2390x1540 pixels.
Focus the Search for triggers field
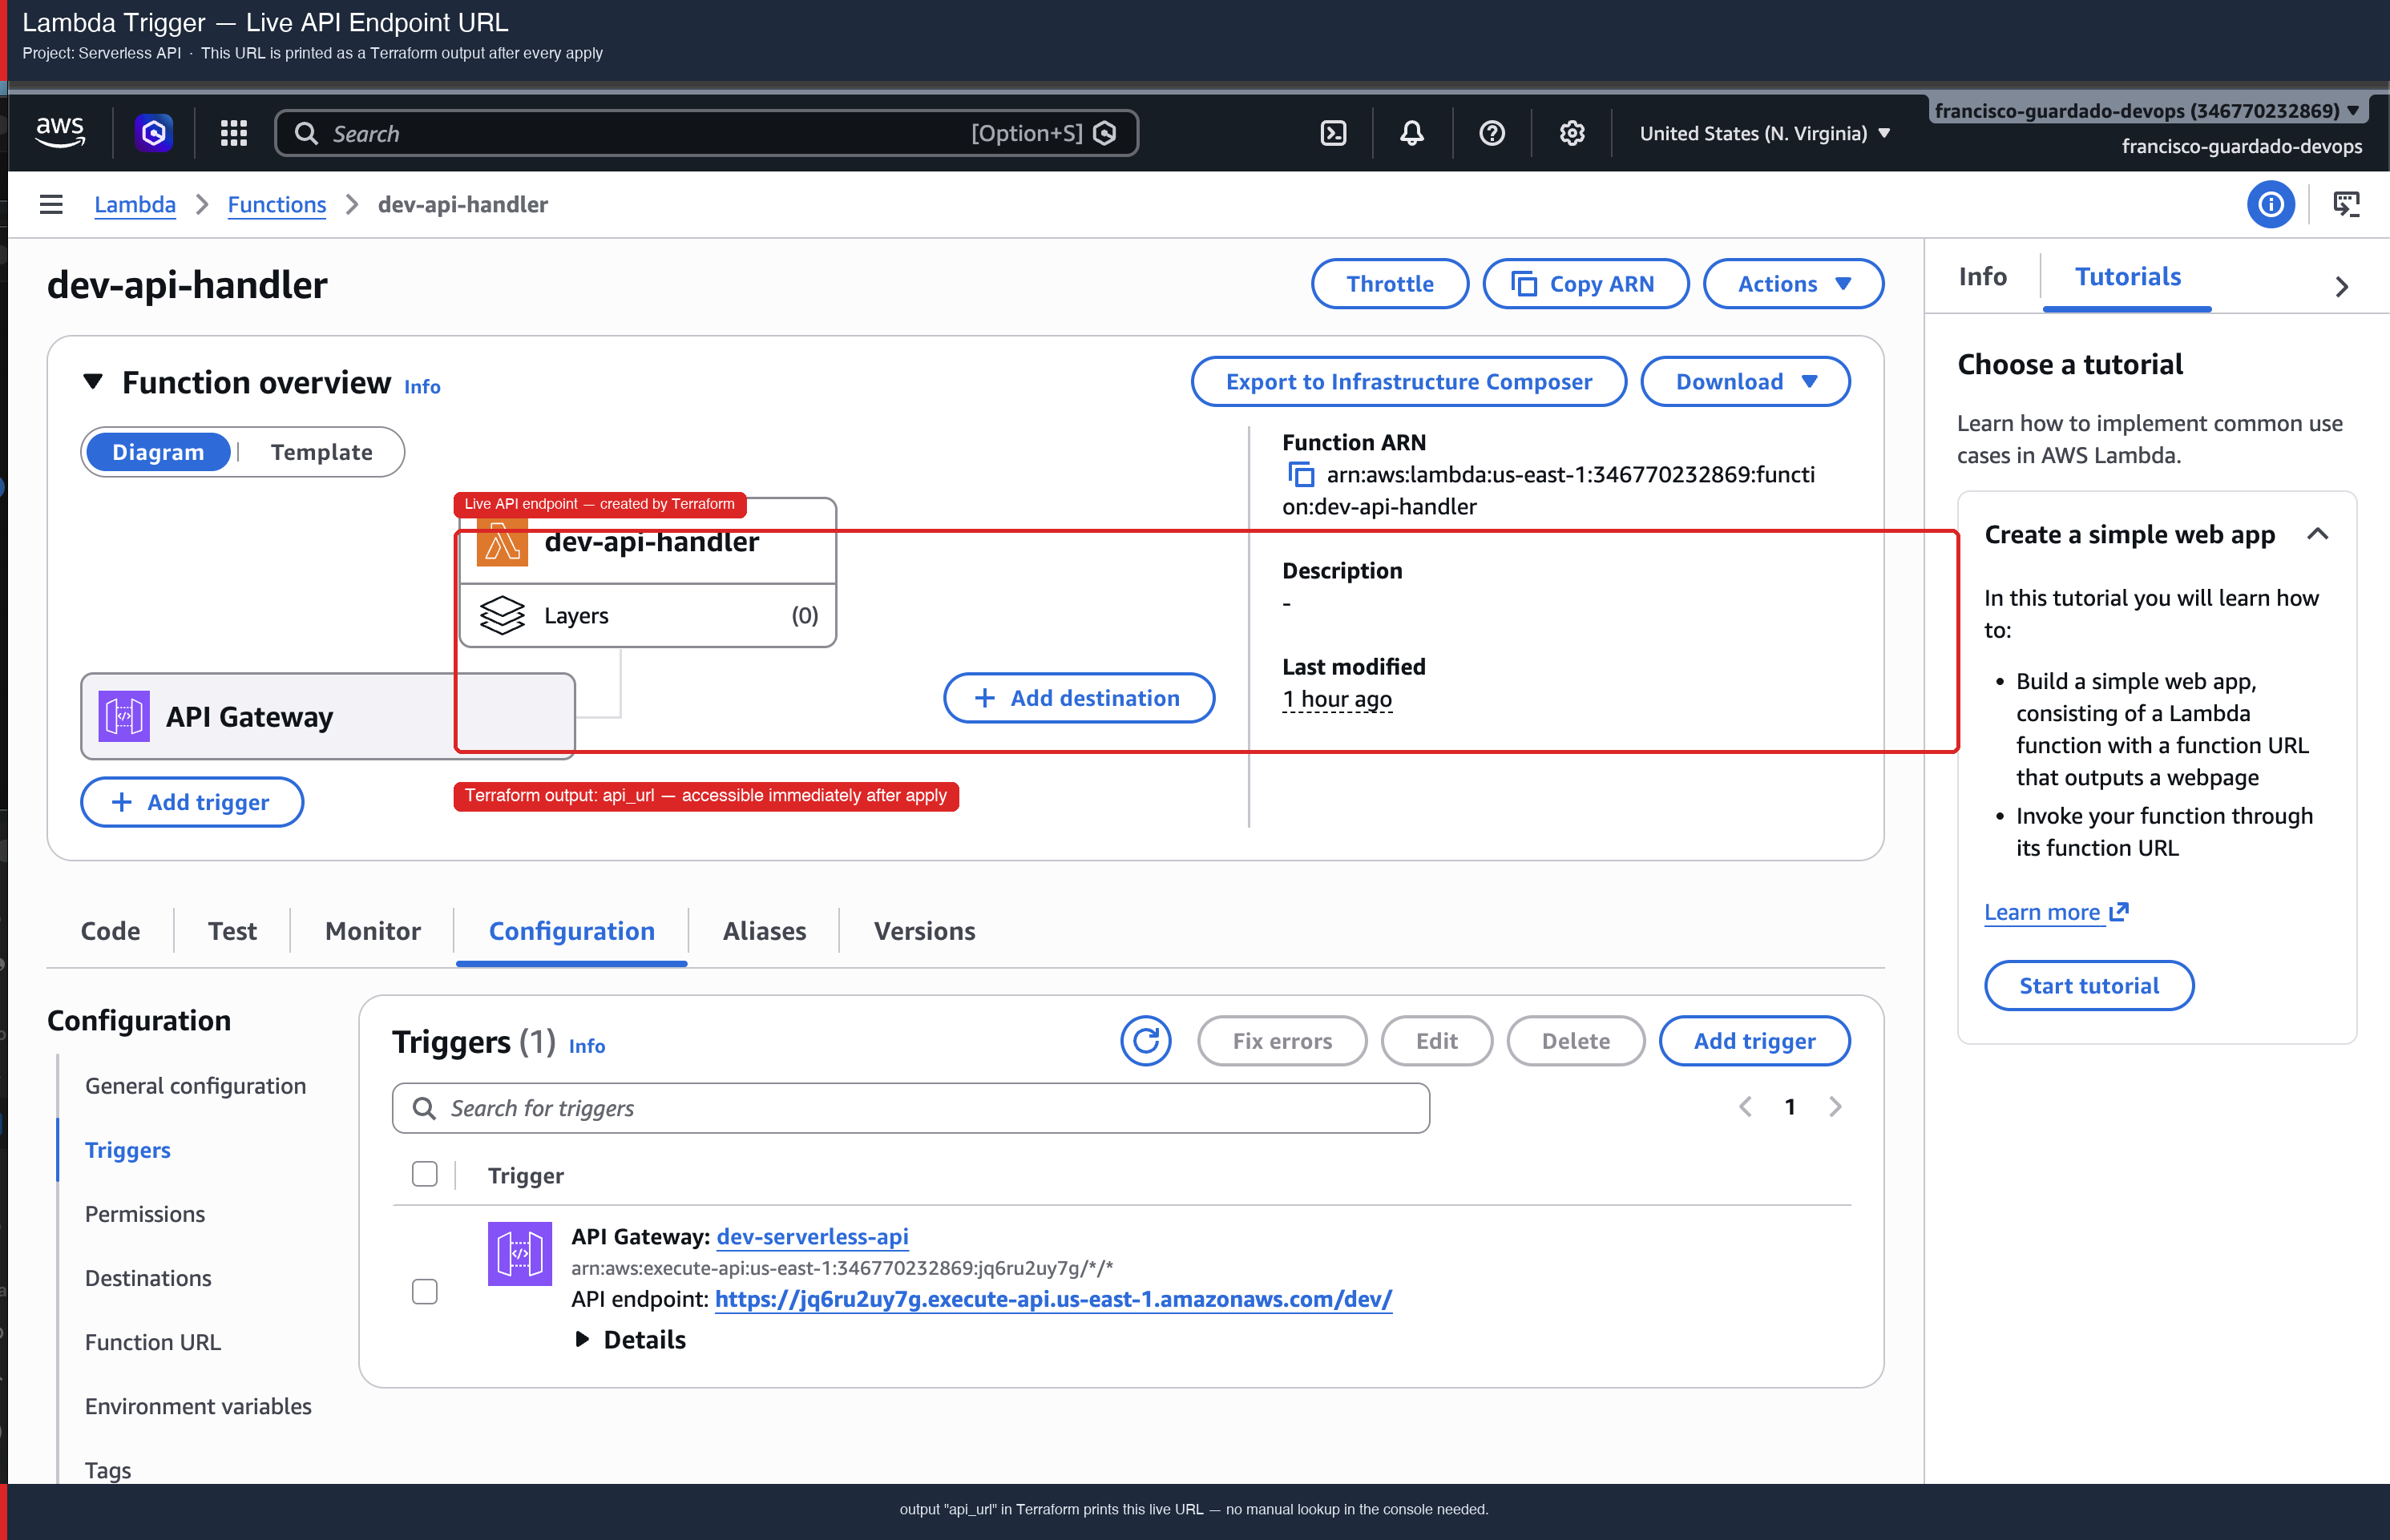click(x=910, y=1108)
